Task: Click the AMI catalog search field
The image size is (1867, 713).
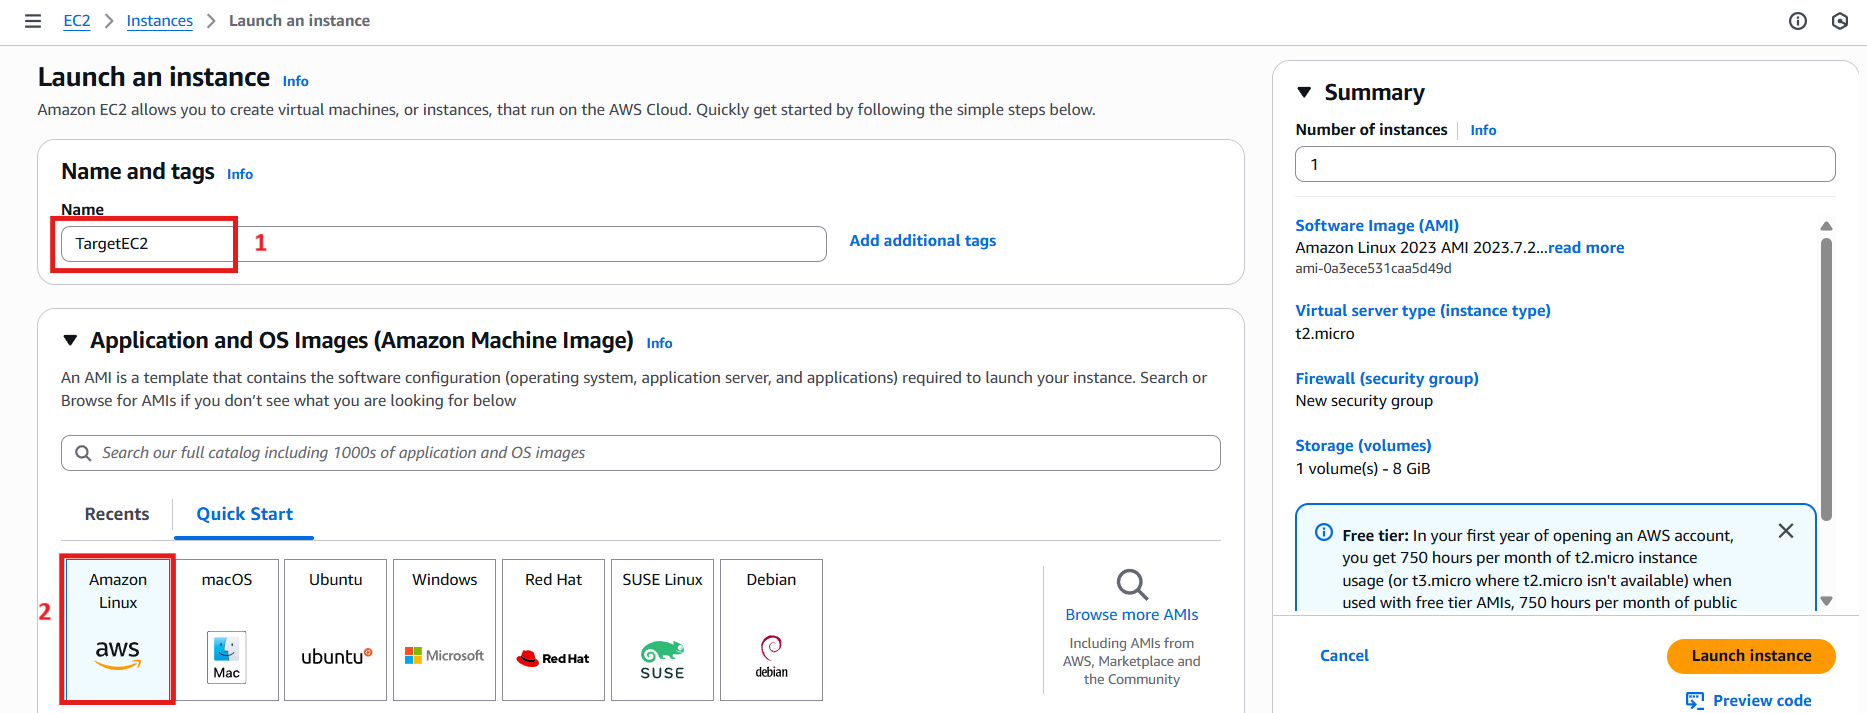Action: pyautogui.click(x=641, y=453)
